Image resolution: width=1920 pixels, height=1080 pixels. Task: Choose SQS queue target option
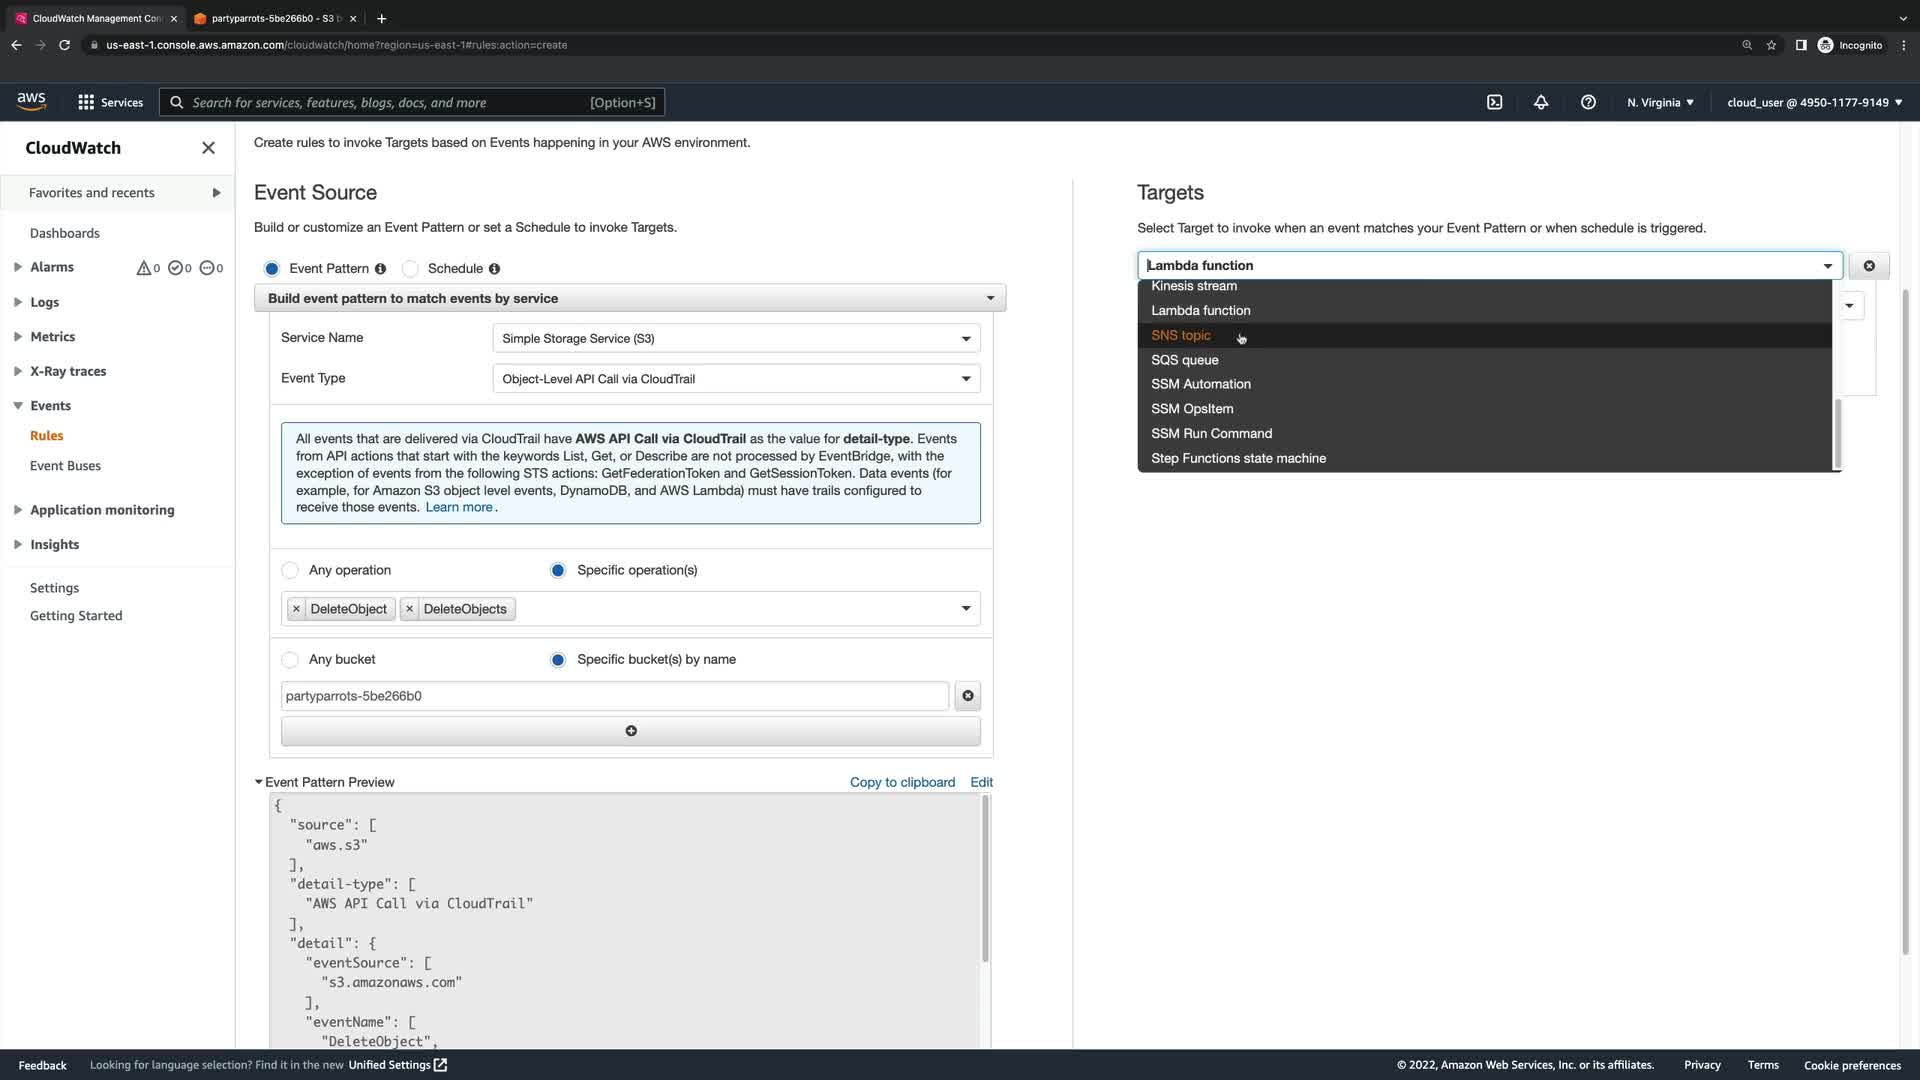point(1184,360)
